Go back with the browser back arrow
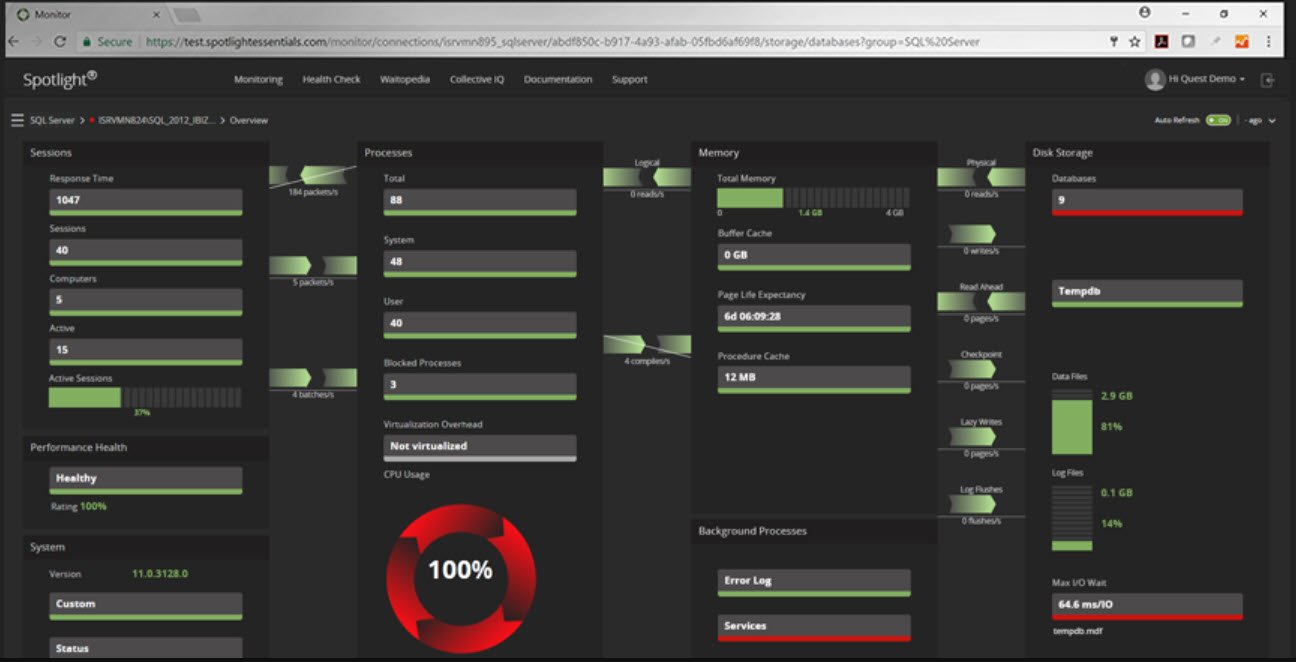This screenshot has width=1296, height=662. coord(13,42)
